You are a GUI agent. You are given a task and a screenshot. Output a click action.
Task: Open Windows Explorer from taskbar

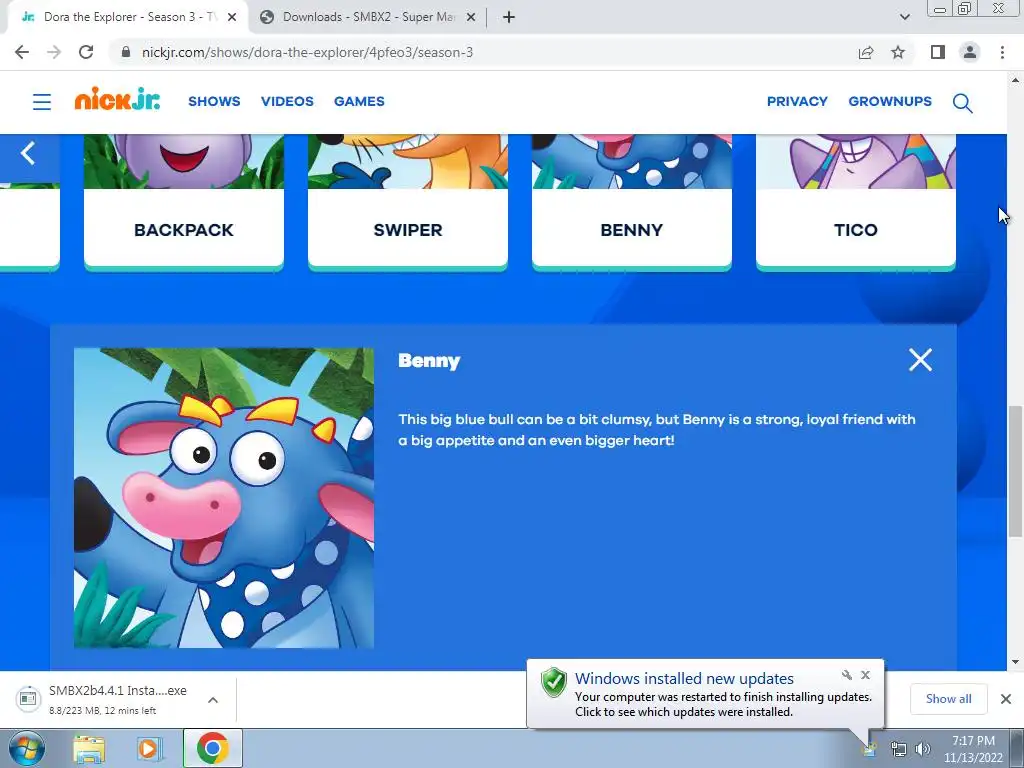coord(89,749)
